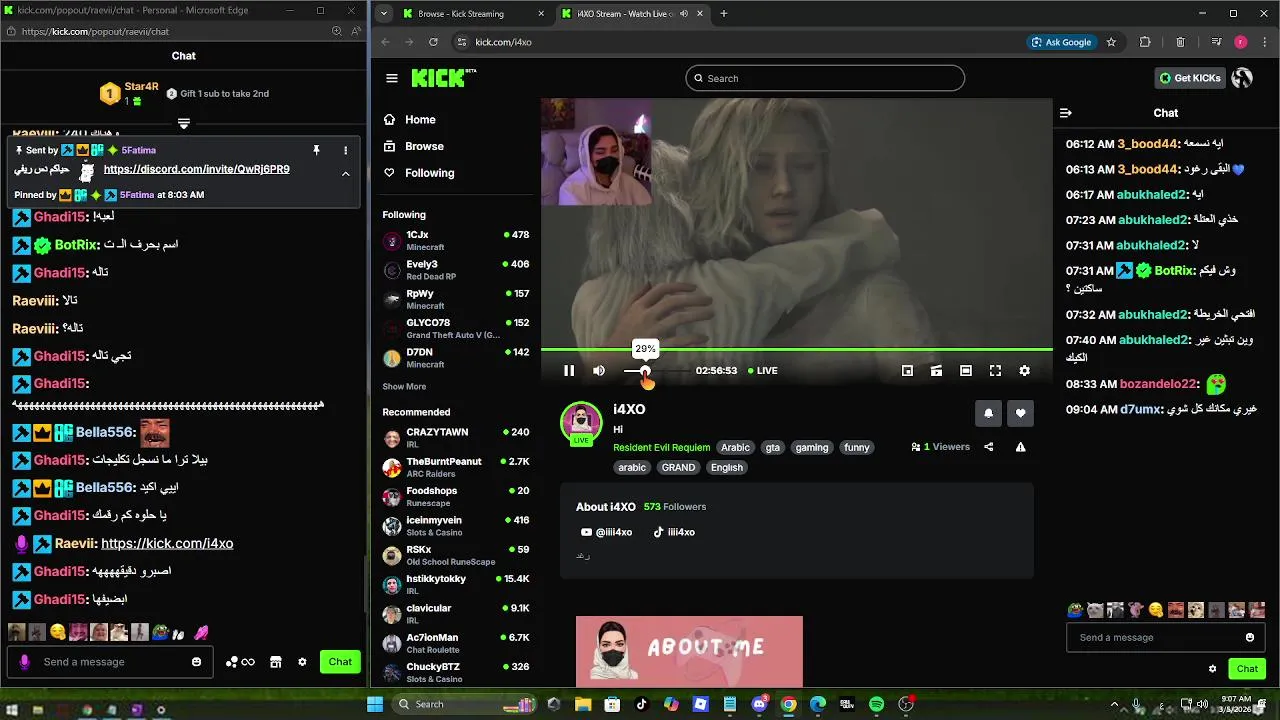Adjust the video volume slider
Viewport: 1280px width, 720px height.
655,371
